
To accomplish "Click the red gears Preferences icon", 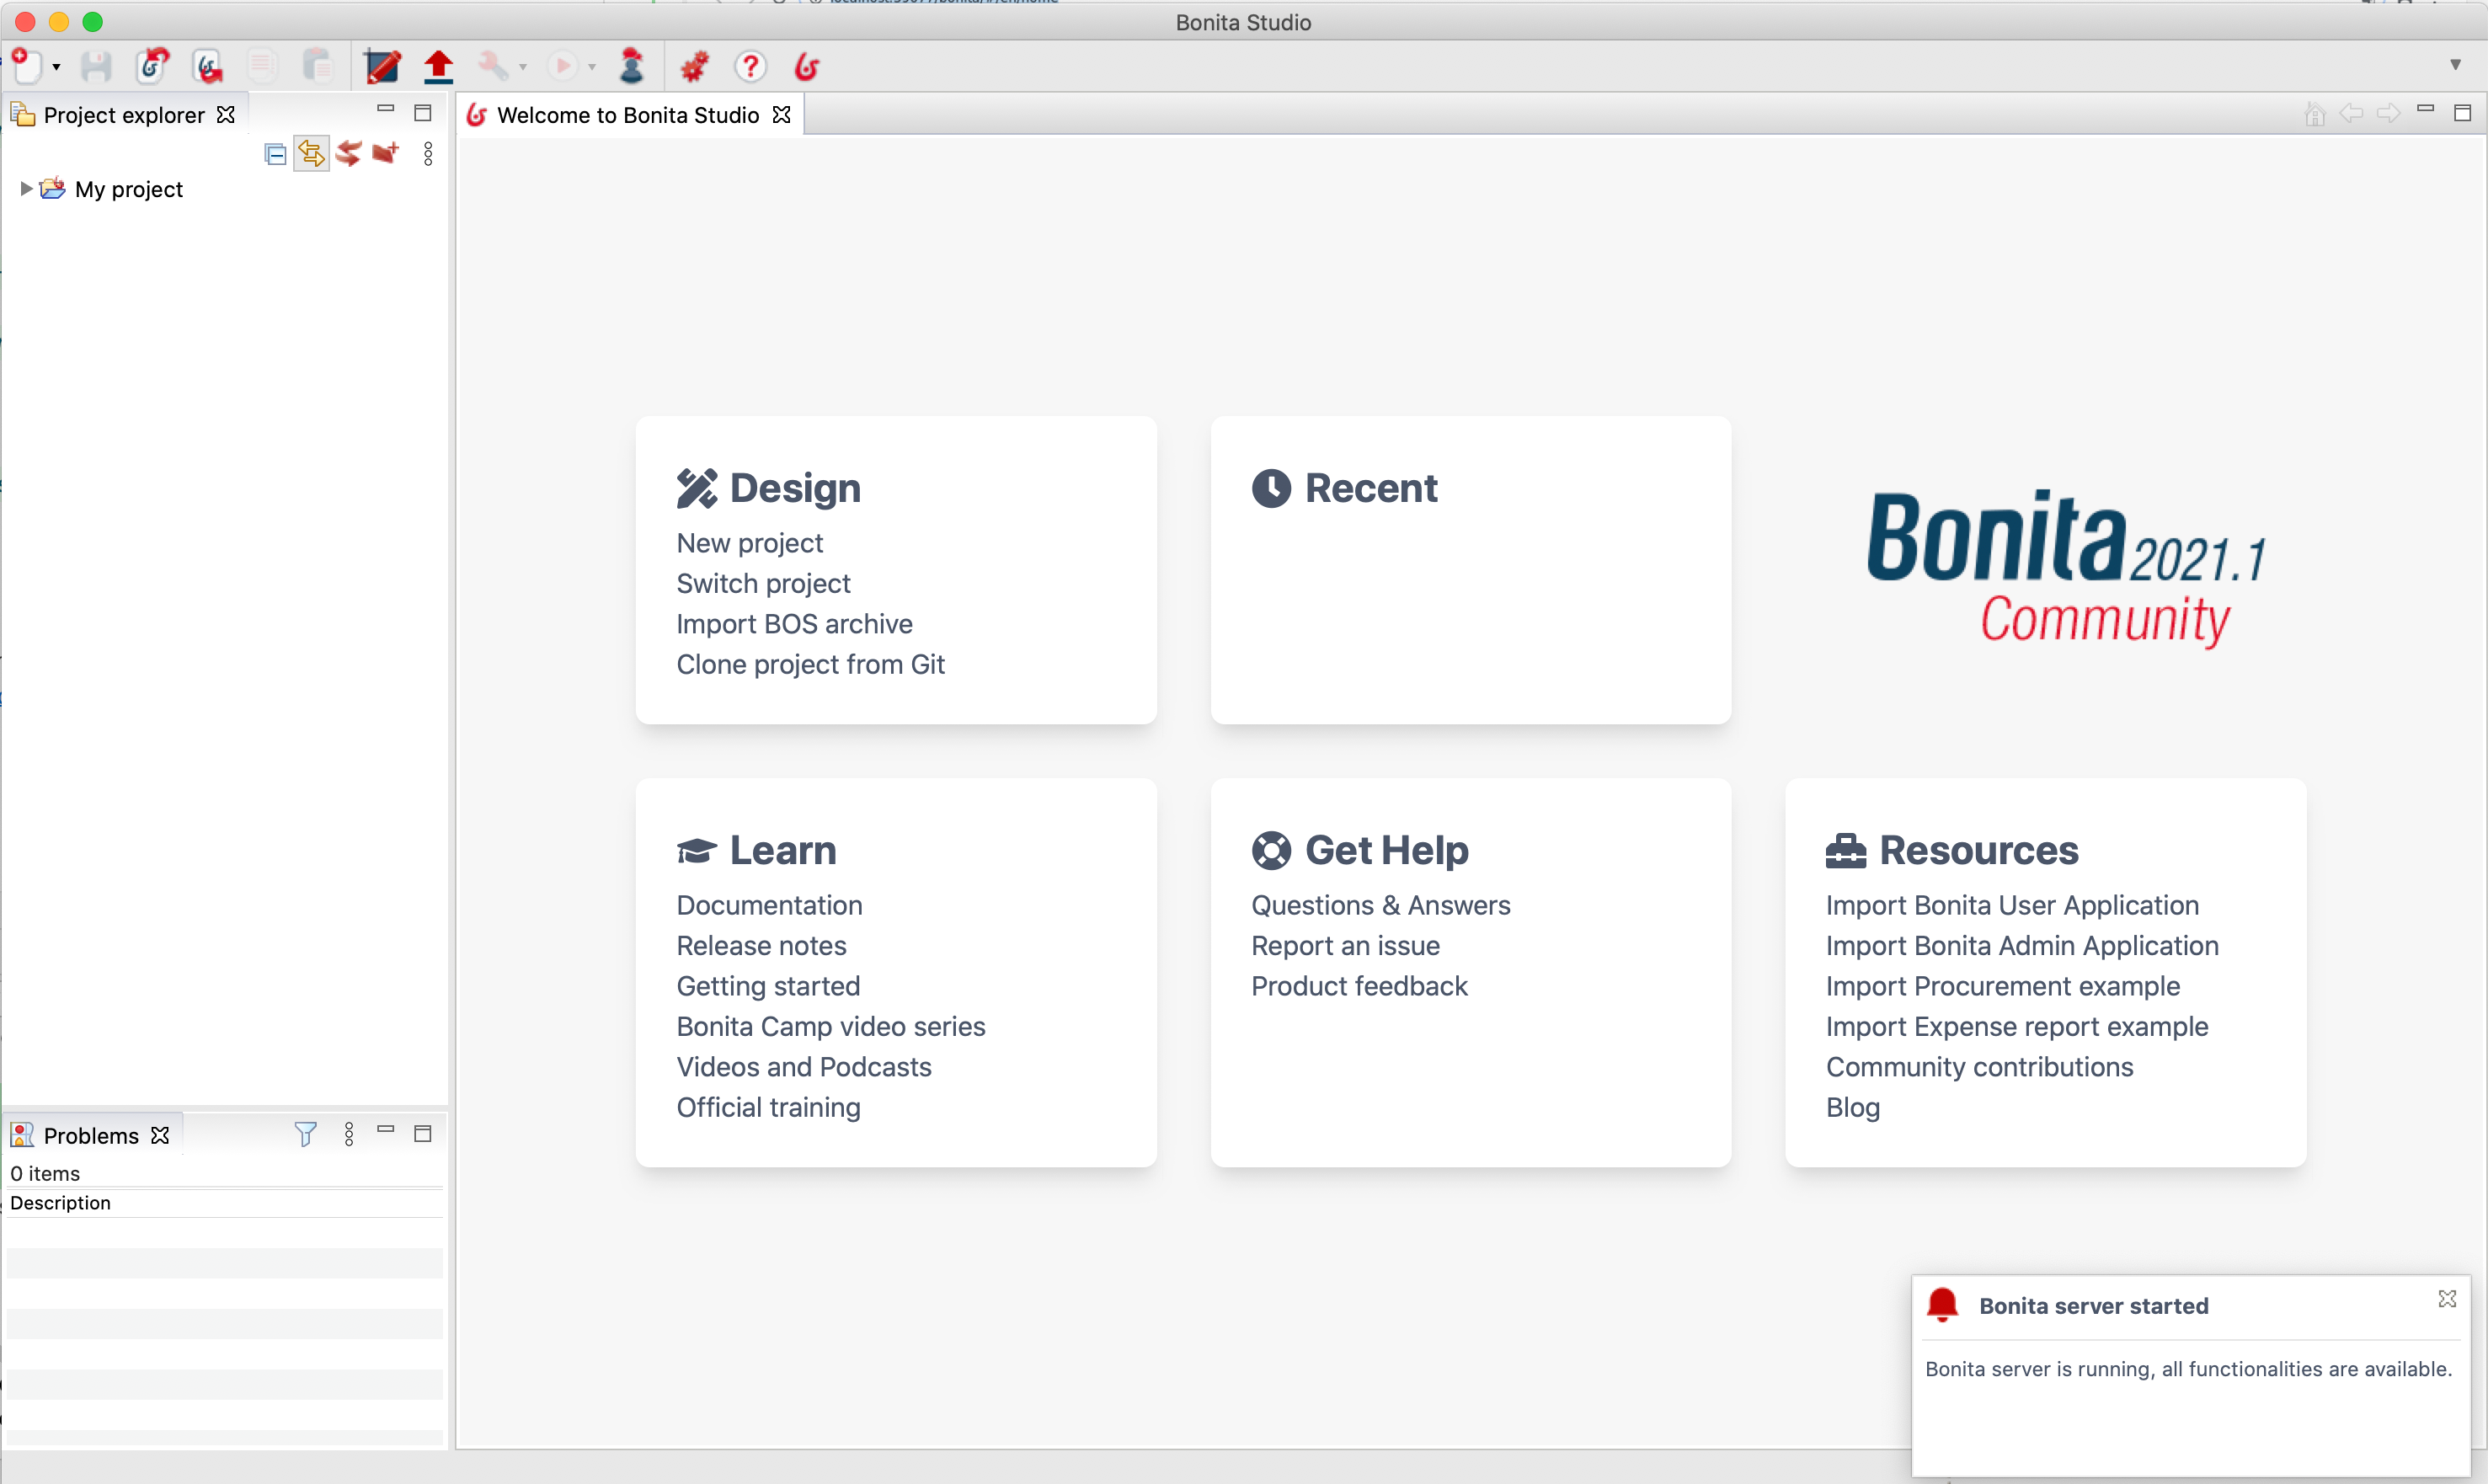I will [x=694, y=66].
